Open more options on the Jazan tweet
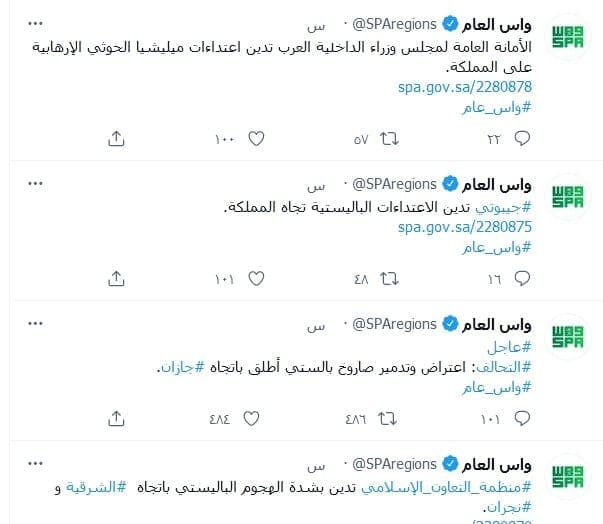Image resolution: width=603 pixels, height=524 pixels. click(35, 323)
